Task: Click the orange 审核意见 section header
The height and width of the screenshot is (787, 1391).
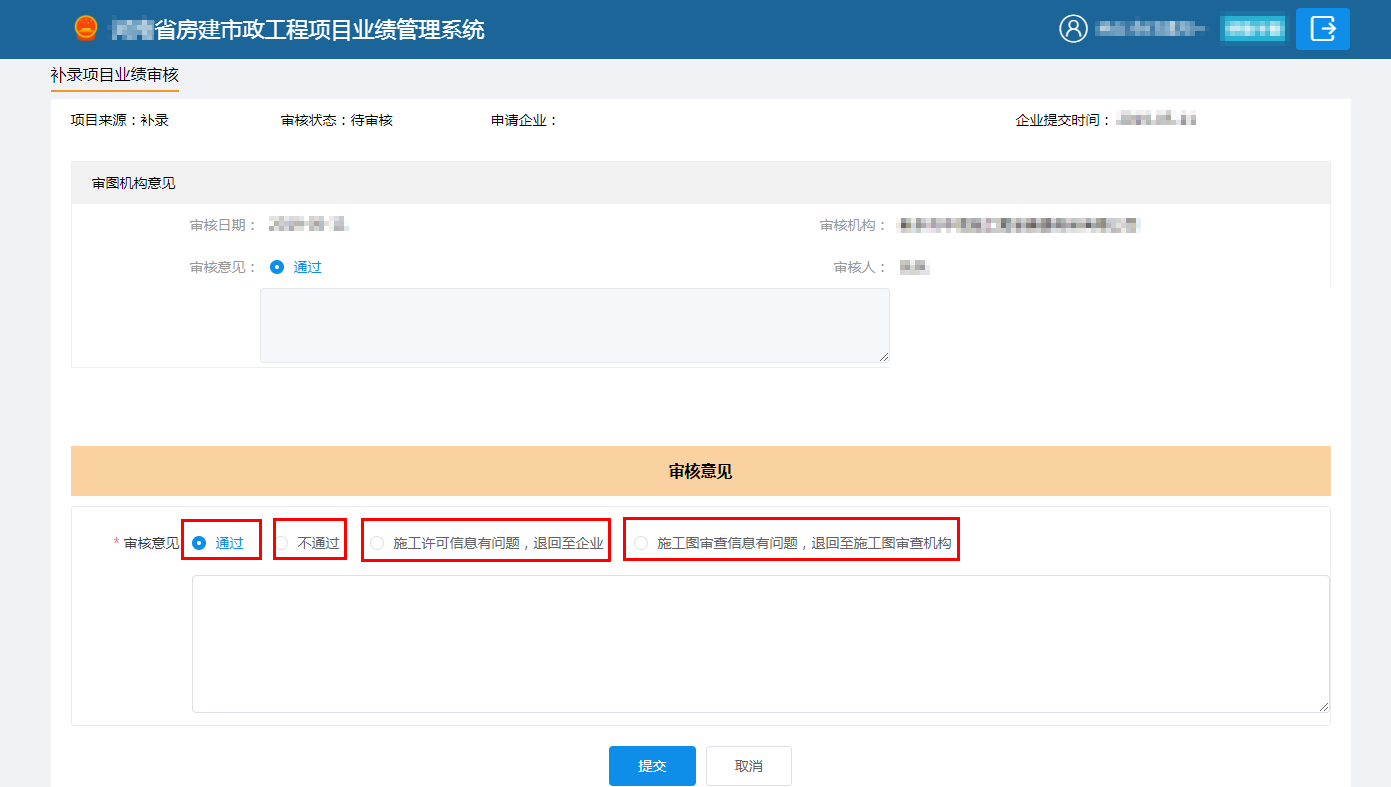Action: 700,471
